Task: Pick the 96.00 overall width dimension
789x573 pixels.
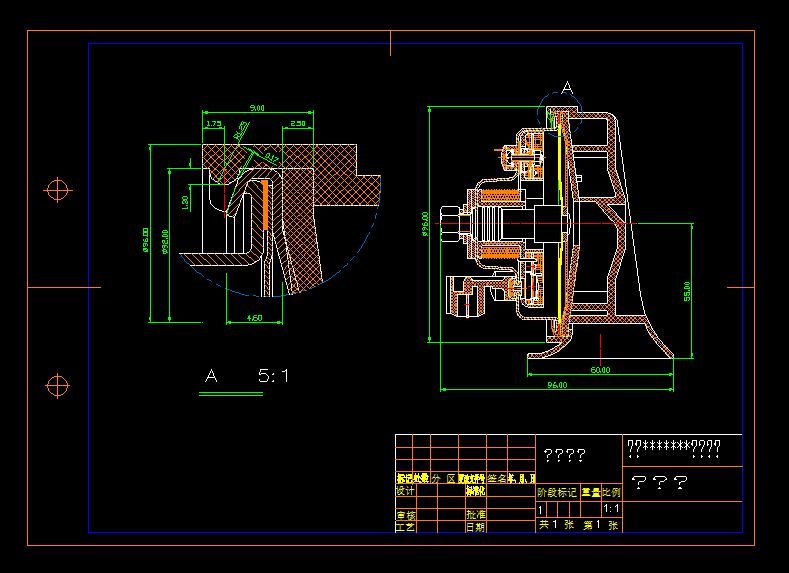Action: 557,385
